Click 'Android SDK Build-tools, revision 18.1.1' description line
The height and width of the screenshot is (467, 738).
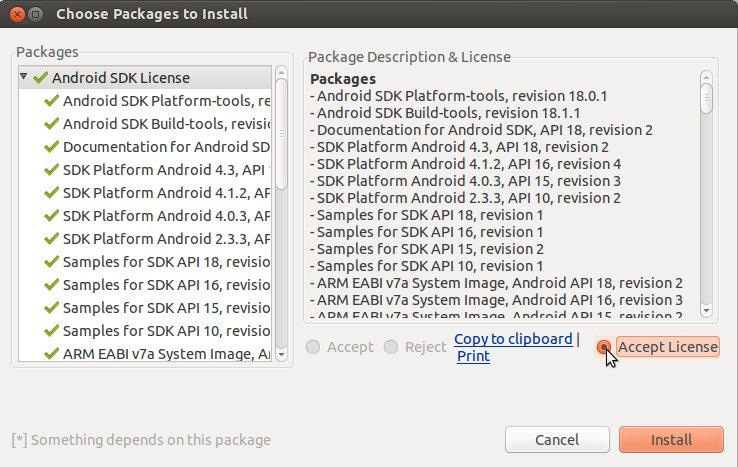(x=445, y=113)
